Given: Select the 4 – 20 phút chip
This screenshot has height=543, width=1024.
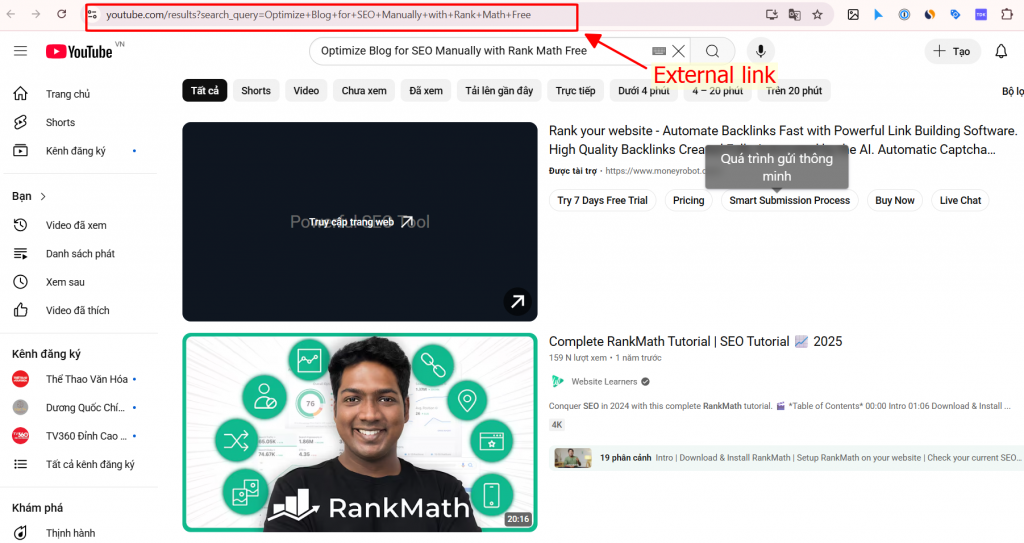Looking at the screenshot, I should tap(718, 91).
